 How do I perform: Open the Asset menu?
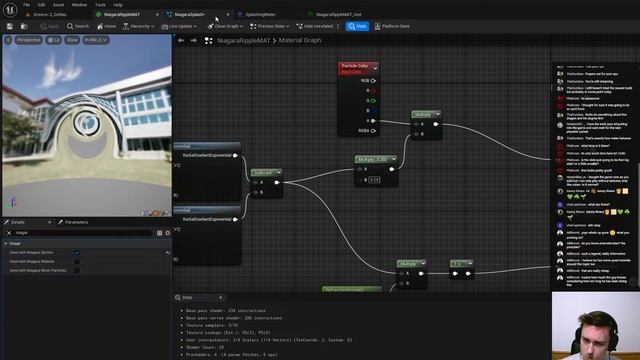58,5
